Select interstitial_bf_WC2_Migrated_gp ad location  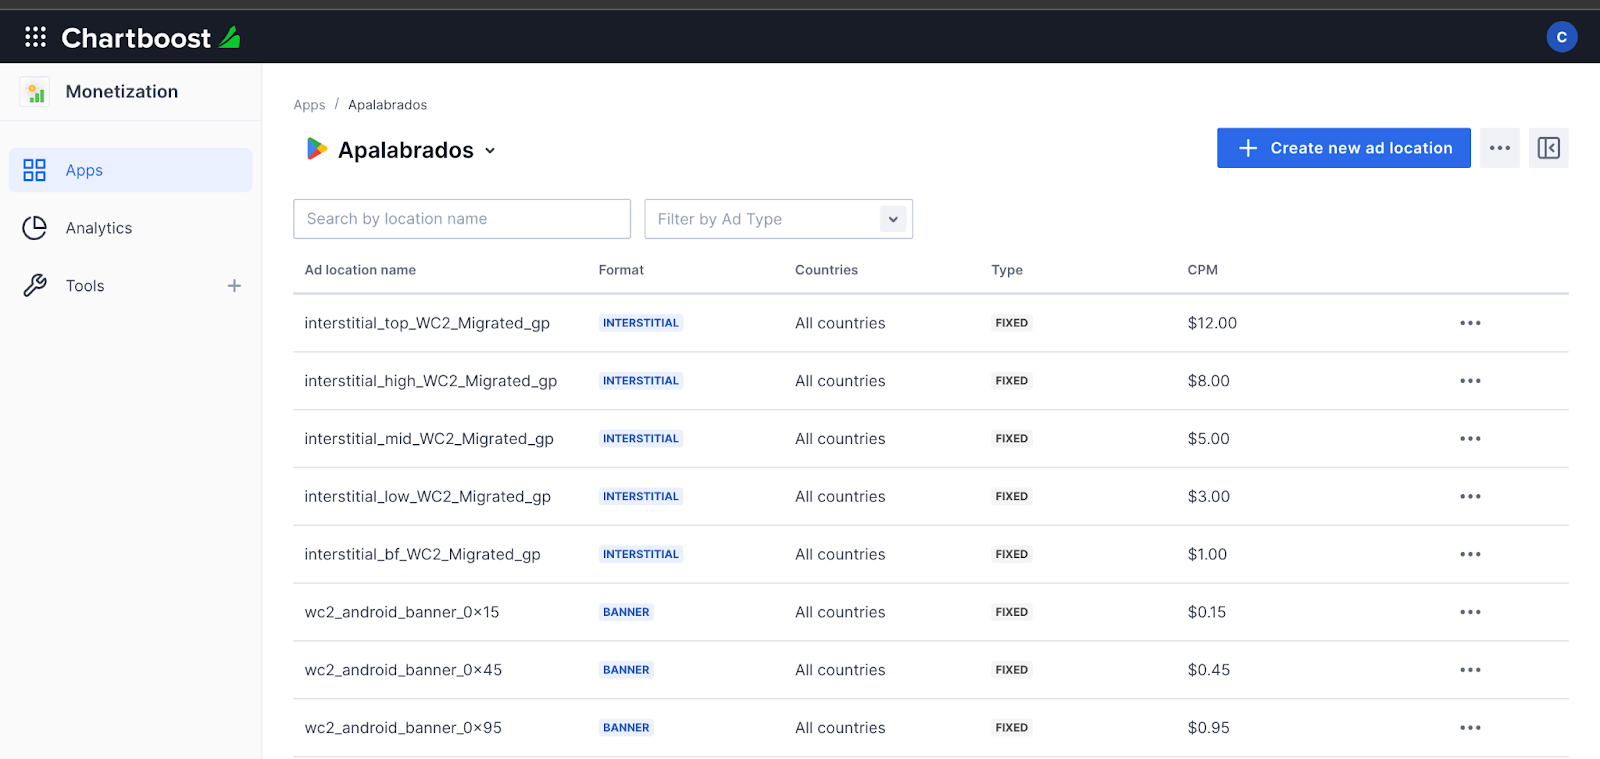[422, 554]
